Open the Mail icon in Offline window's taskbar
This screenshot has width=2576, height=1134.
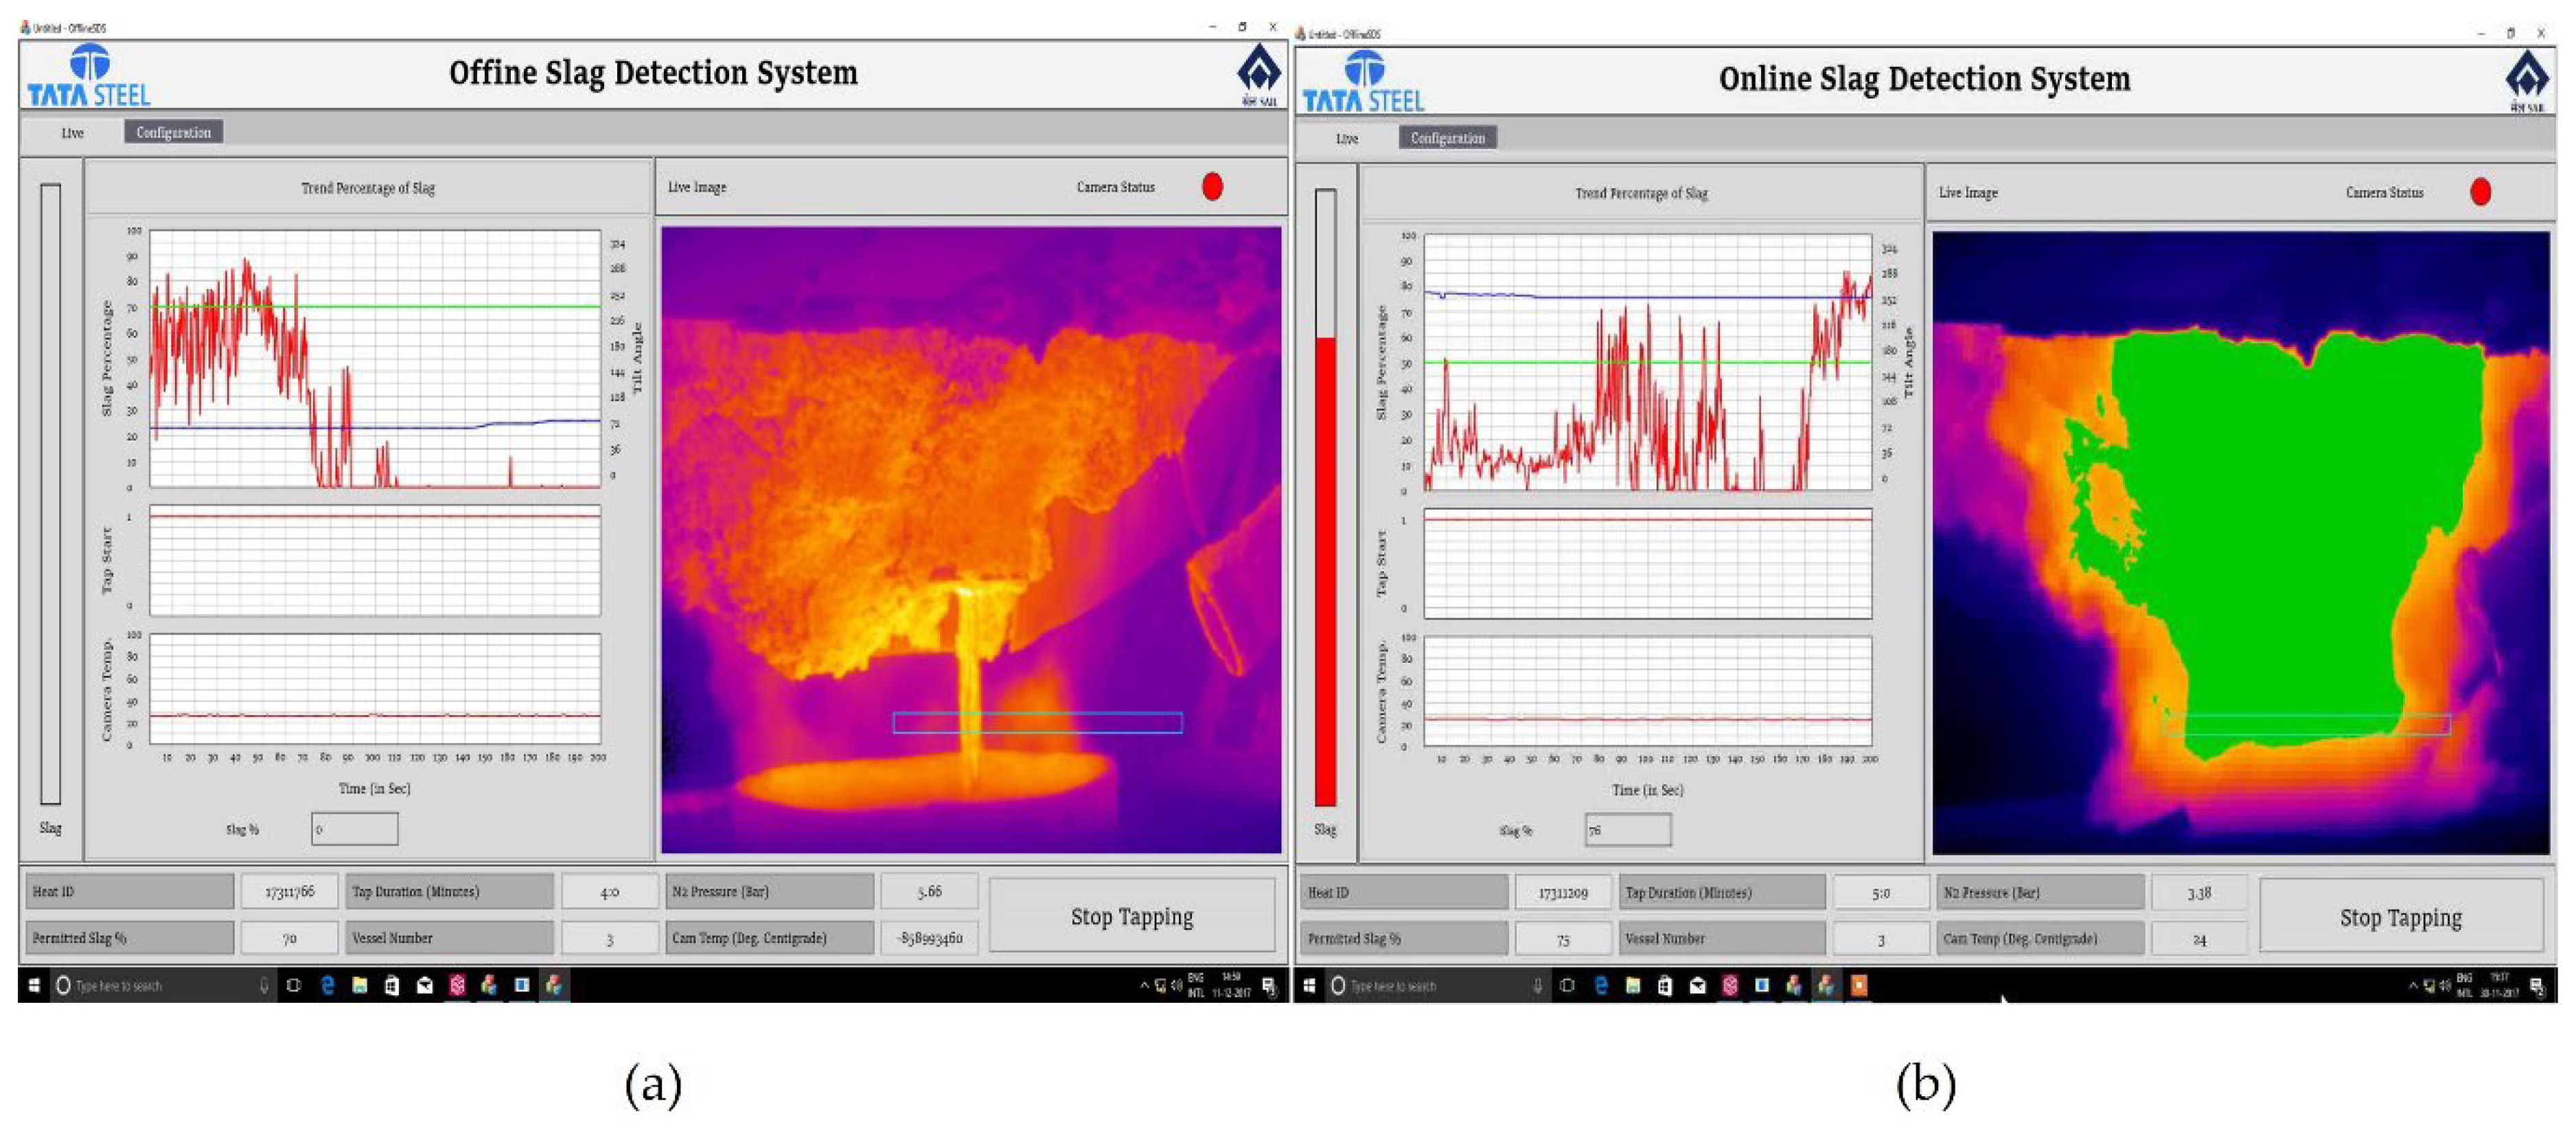(x=425, y=985)
